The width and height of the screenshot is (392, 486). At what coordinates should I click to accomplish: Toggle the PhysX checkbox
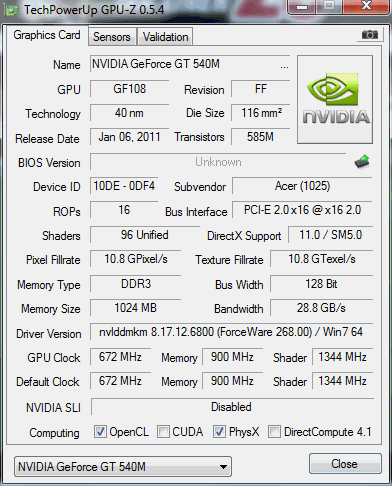(219, 432)
